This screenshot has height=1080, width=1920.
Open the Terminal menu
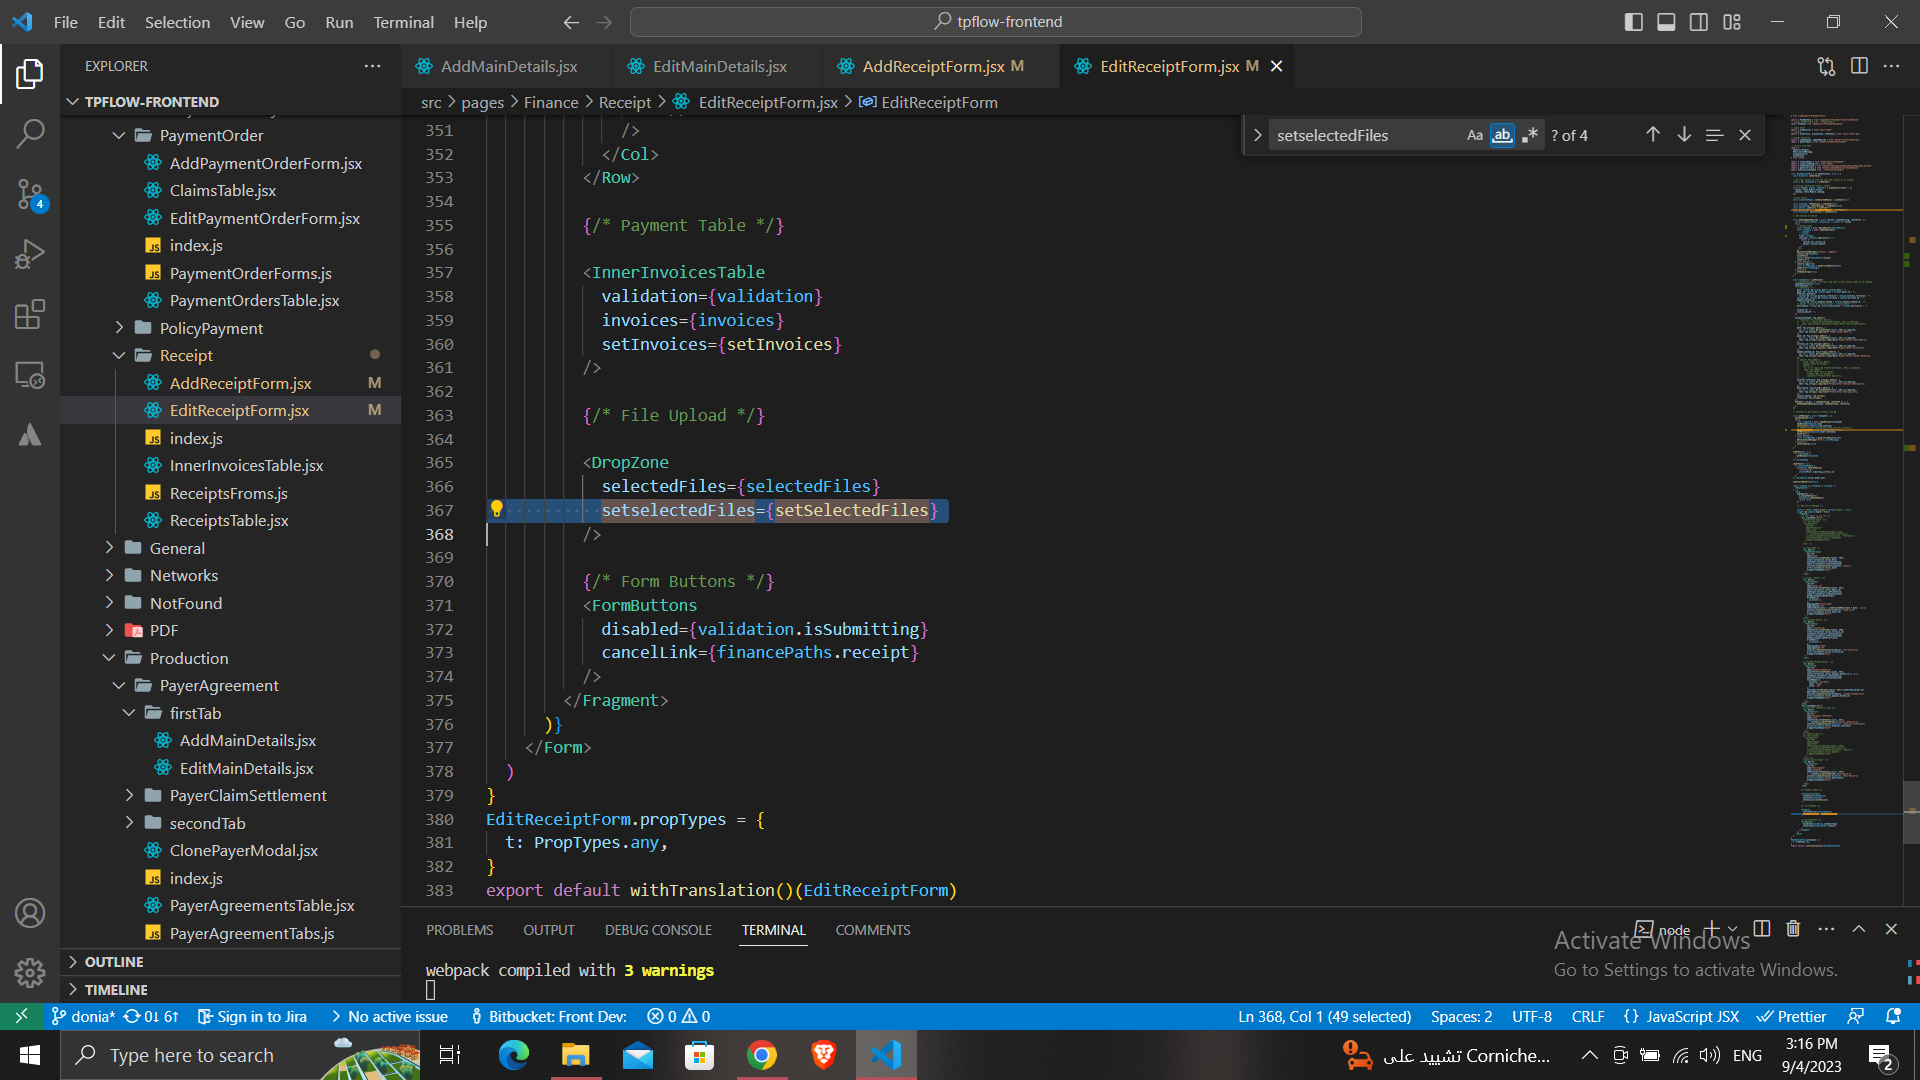[403, 22]
